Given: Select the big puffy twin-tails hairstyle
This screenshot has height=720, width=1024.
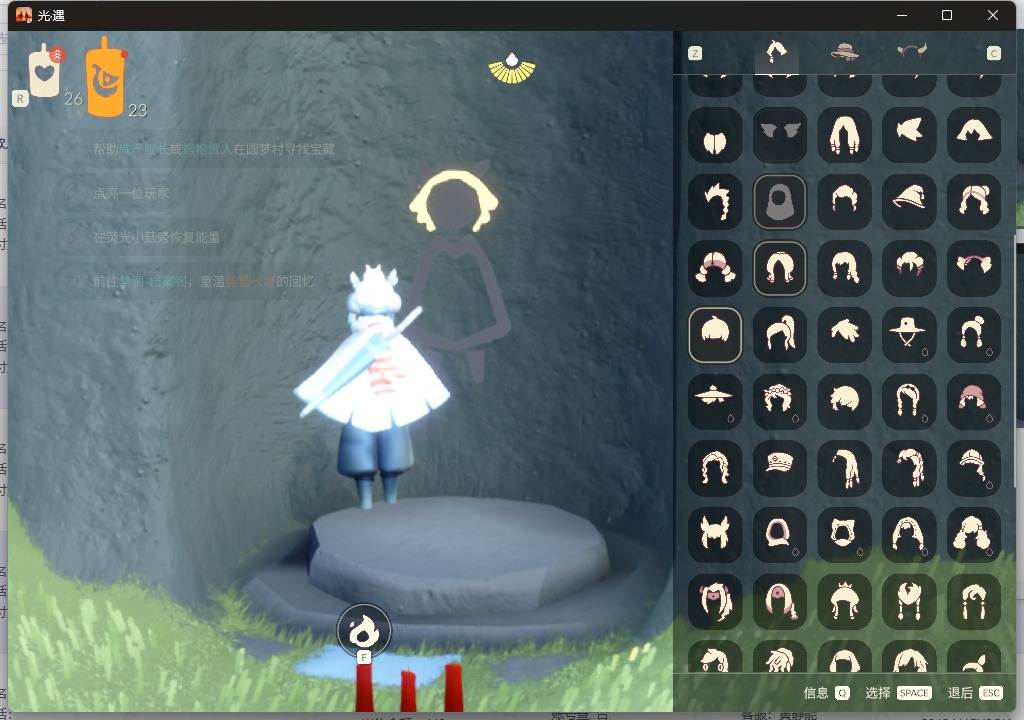Looking at the screenshot, I should click(974, 535).
